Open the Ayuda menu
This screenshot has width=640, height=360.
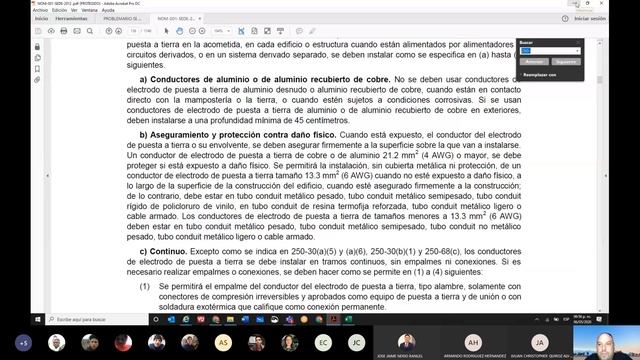[x=108, y=10]
